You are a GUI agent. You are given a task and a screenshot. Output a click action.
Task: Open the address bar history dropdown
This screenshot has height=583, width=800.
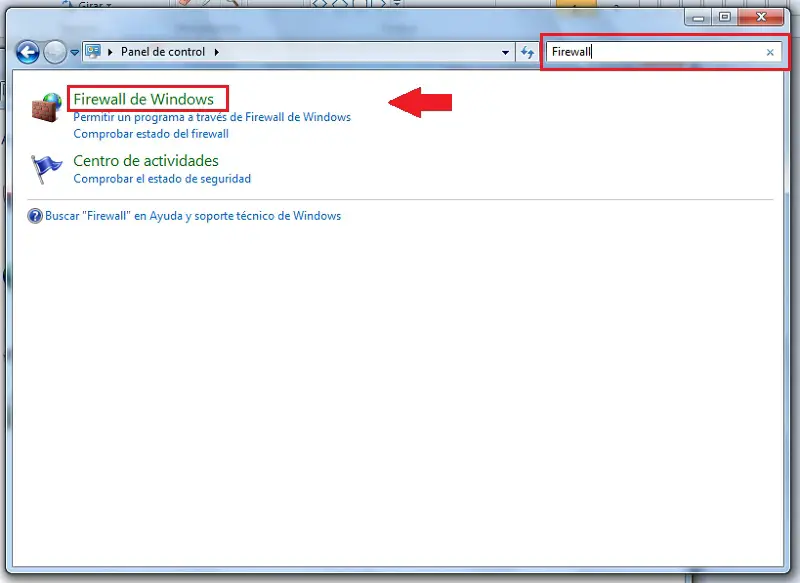505,52
